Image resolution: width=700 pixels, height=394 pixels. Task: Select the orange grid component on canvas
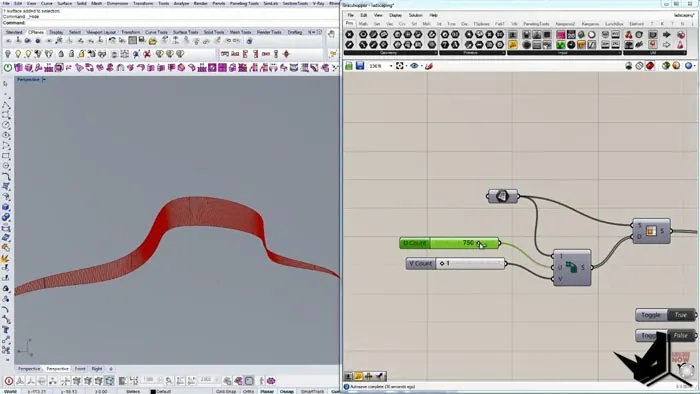(651, 231)
